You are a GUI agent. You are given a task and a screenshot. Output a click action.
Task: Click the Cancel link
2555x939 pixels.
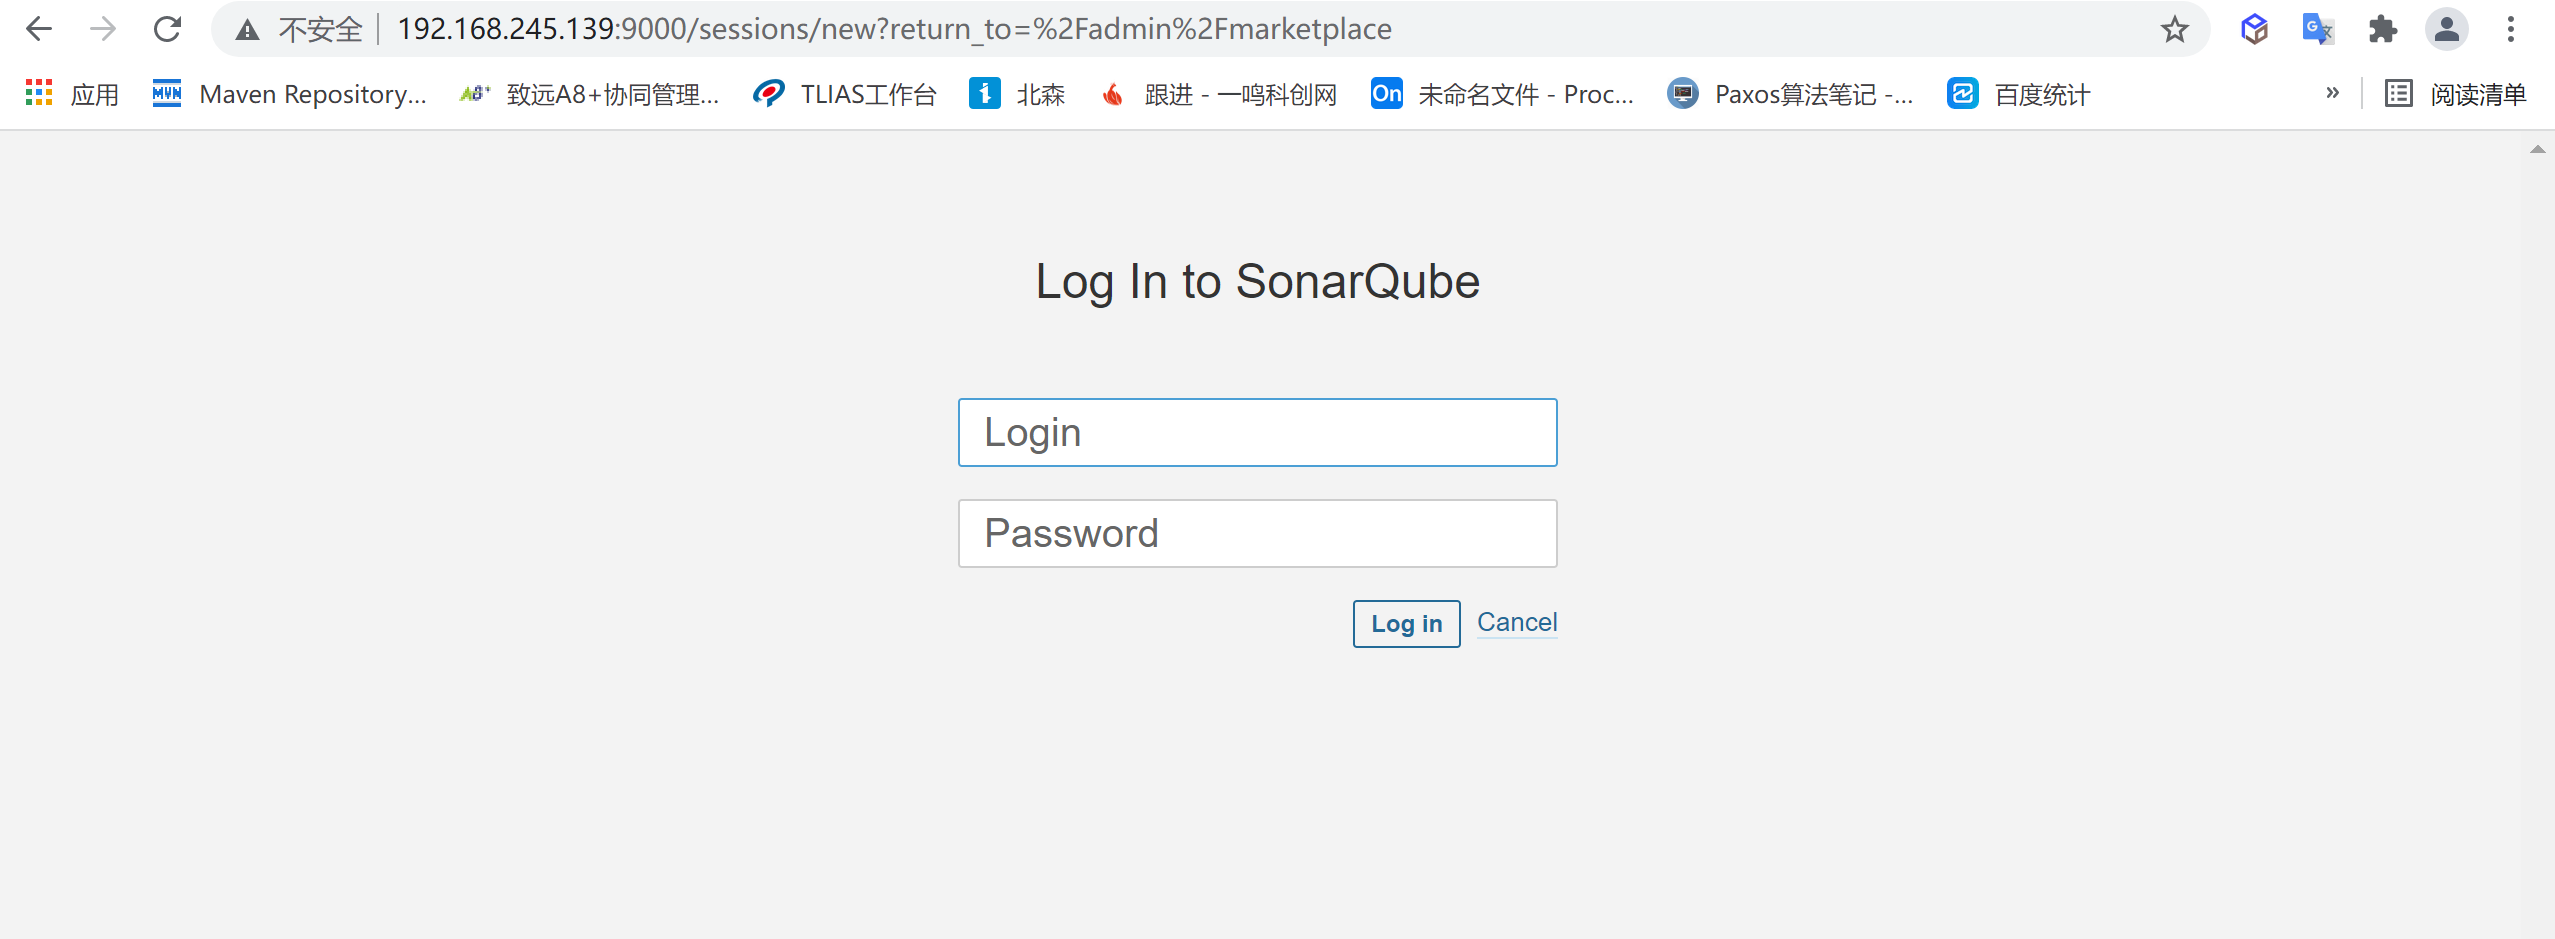pyautogui.click(x=1516, y=622)
